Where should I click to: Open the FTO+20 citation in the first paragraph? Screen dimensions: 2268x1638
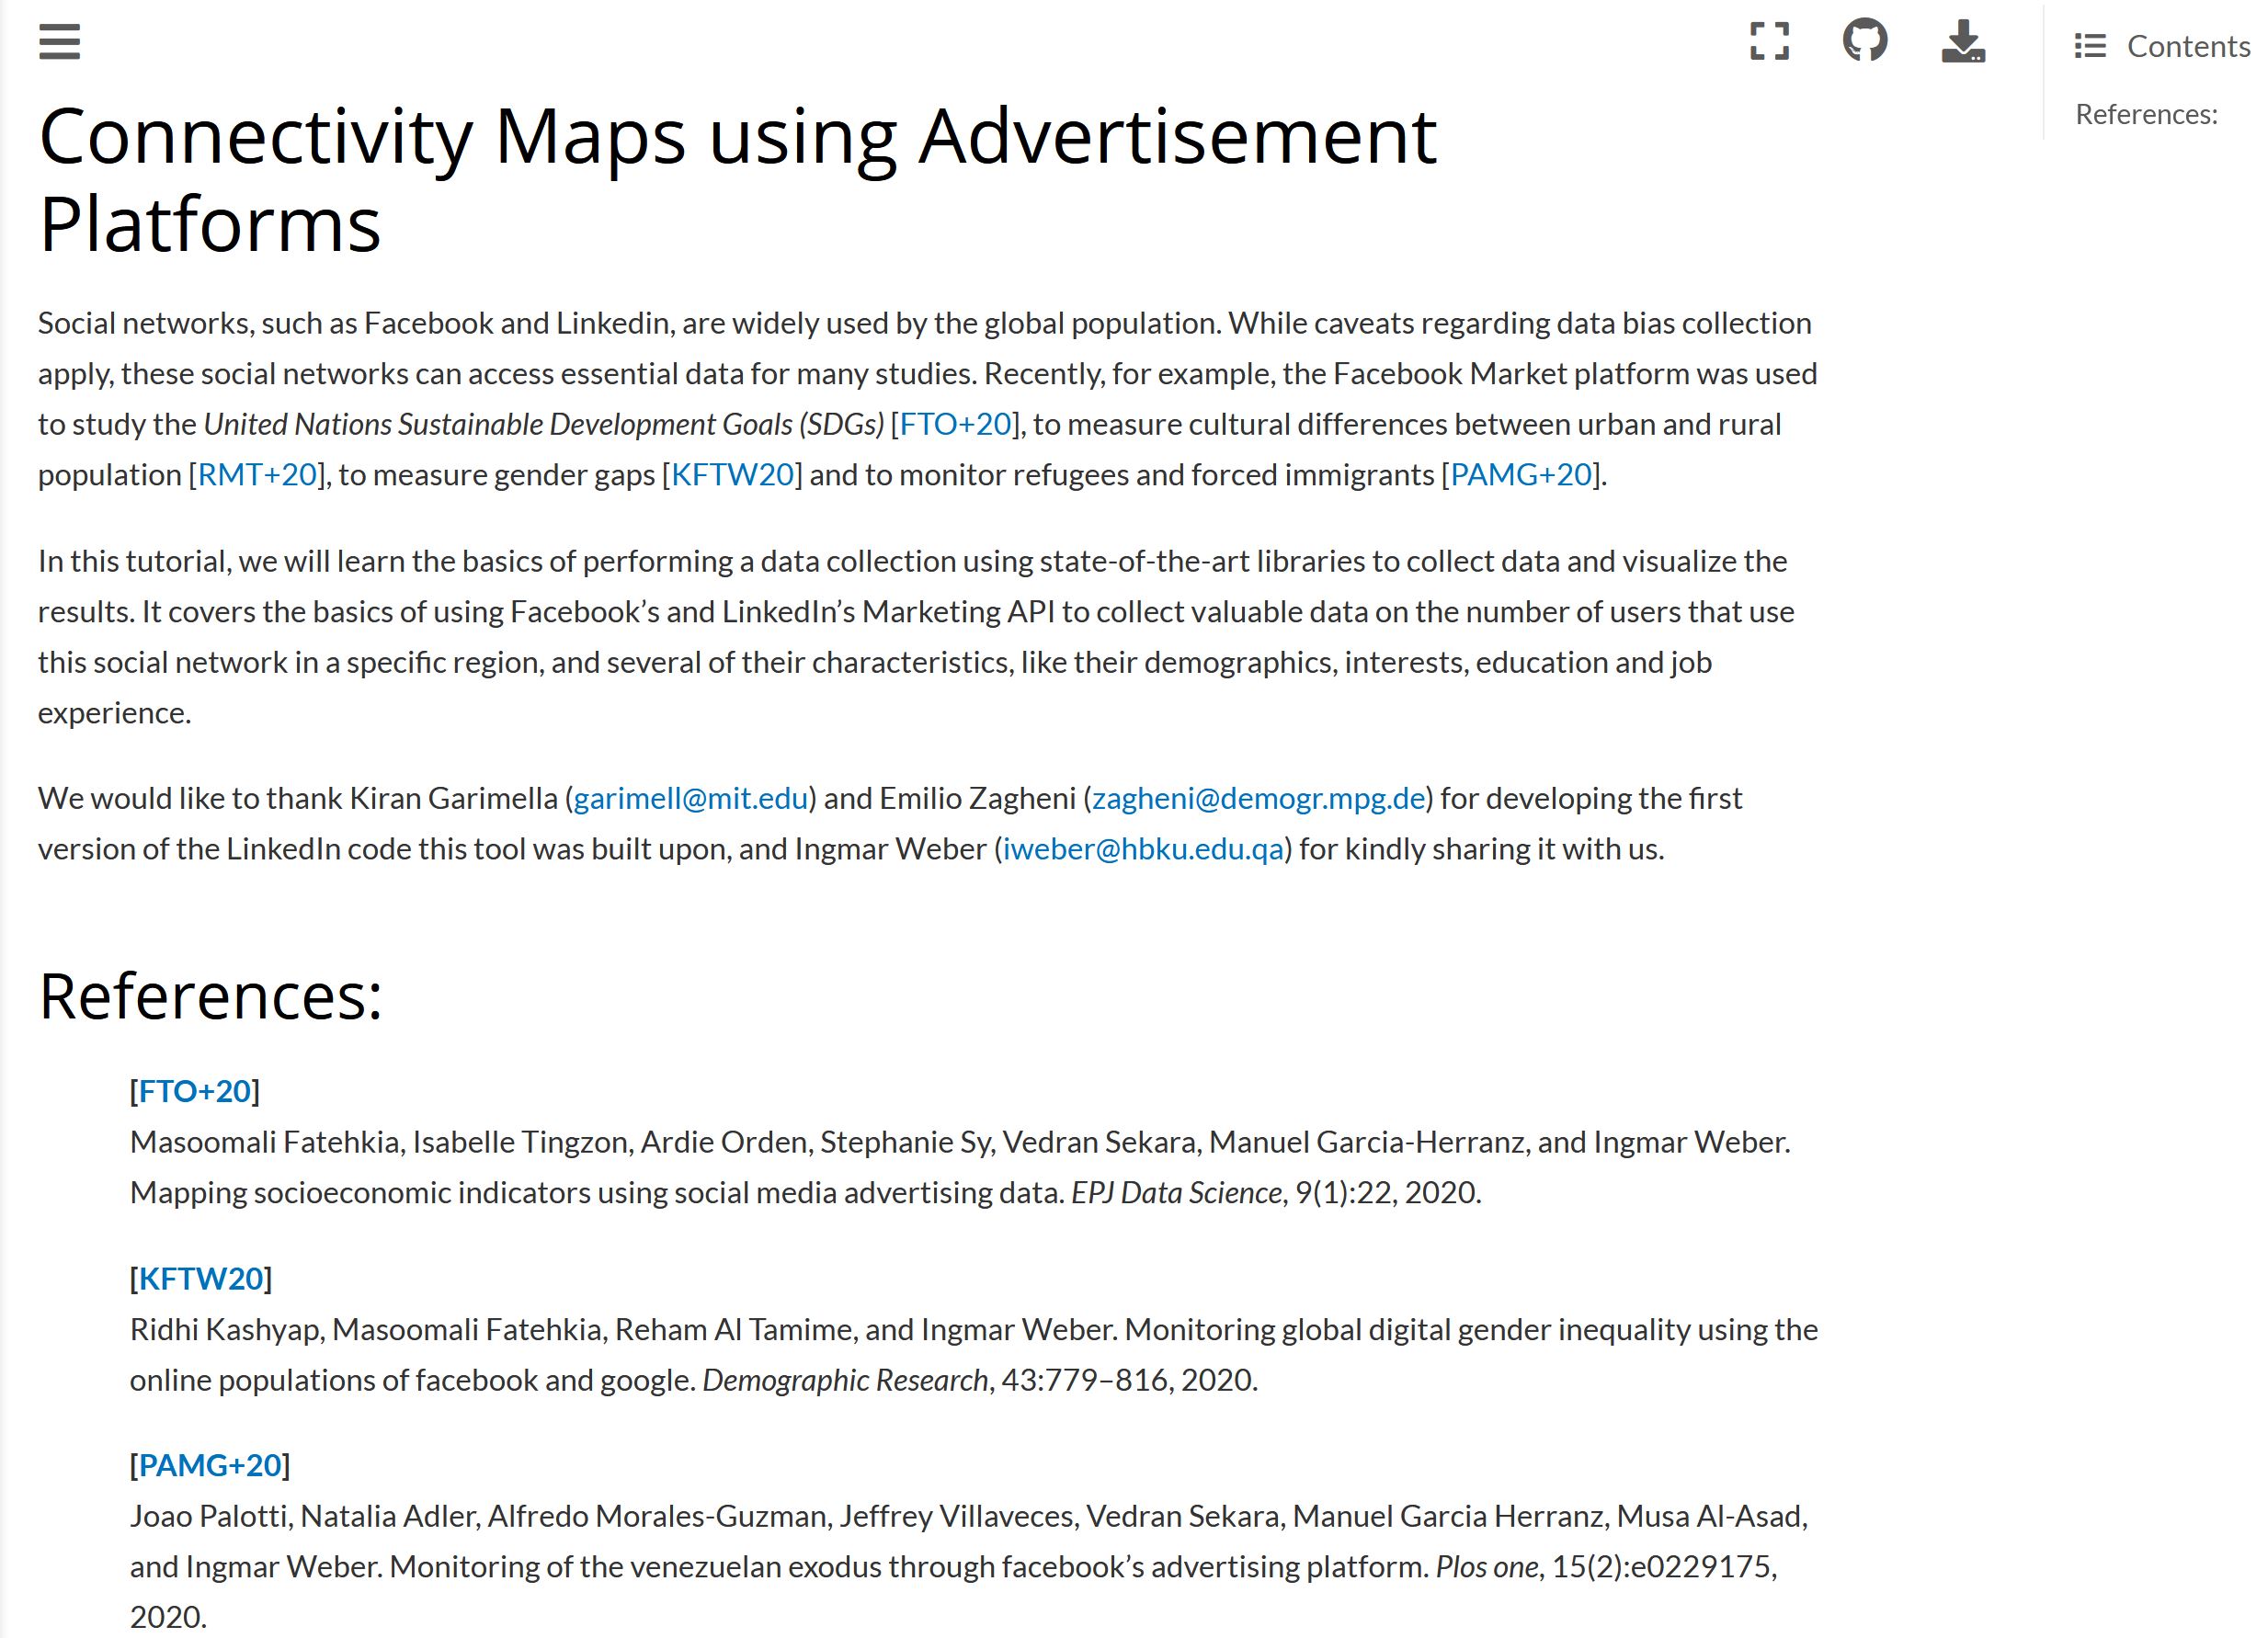(x=955, y=424)
